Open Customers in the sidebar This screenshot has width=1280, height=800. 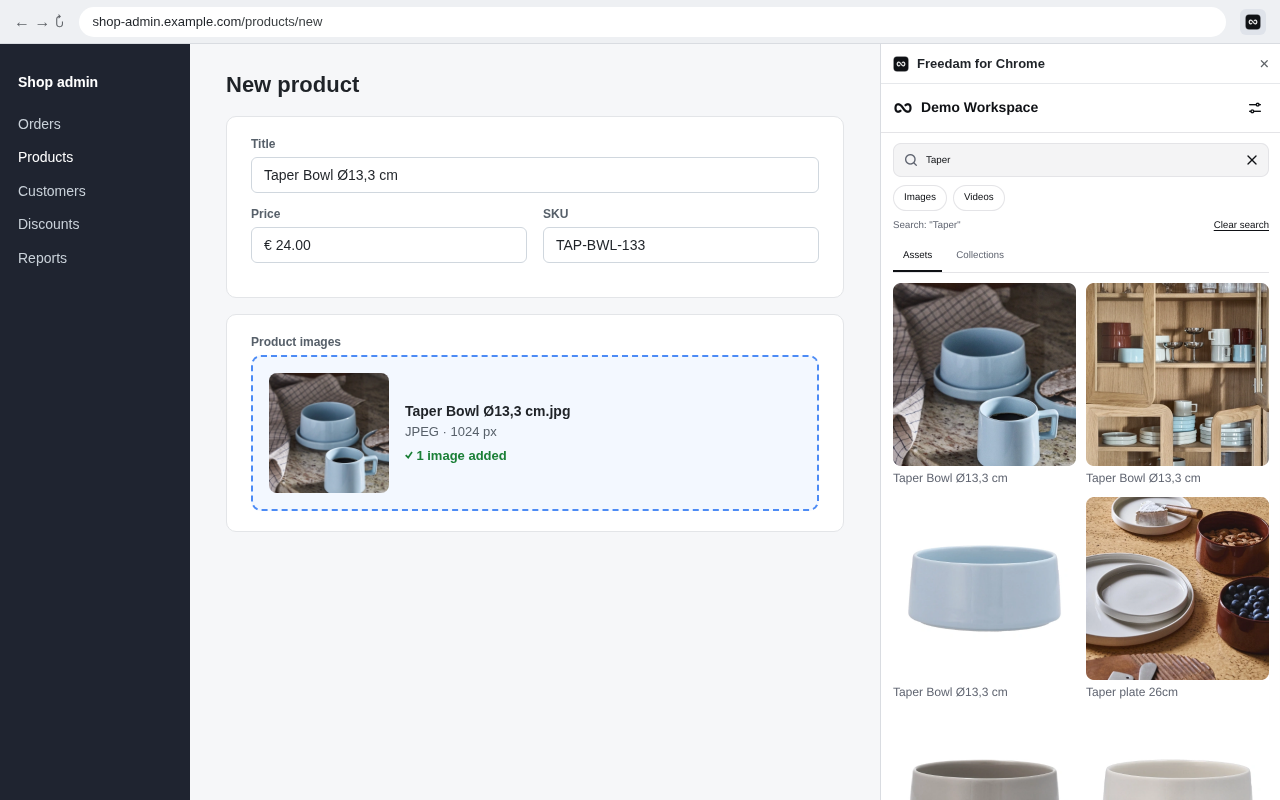pyautogui.click(x=52, y=191)
